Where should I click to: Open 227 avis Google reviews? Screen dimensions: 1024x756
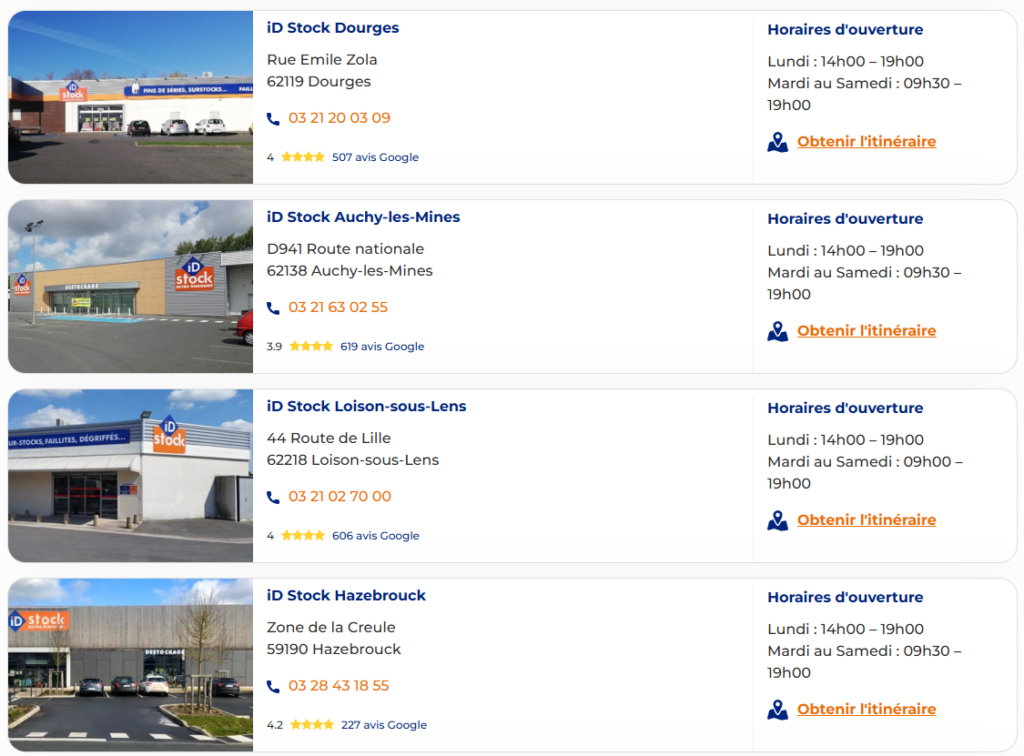pos(384,725)
